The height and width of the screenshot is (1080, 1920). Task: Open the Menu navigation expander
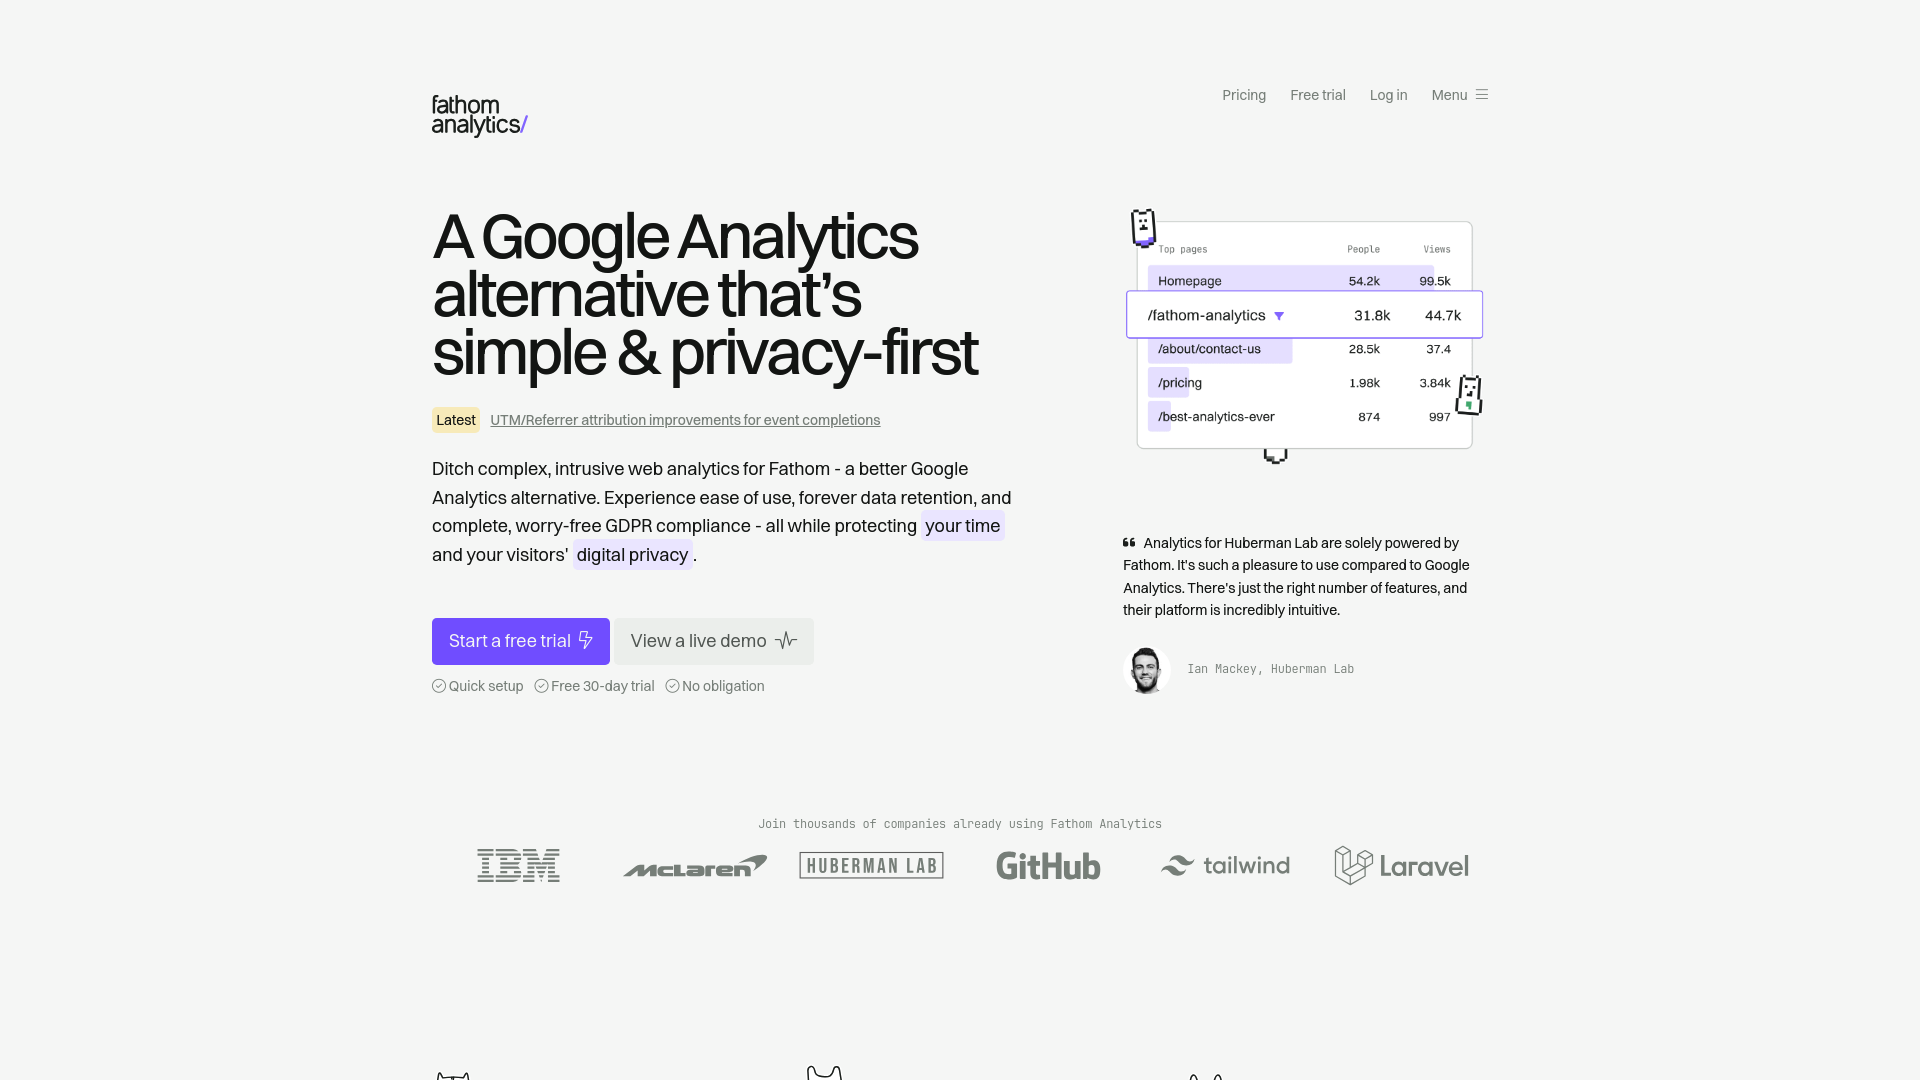click(x=1460, y=94)
